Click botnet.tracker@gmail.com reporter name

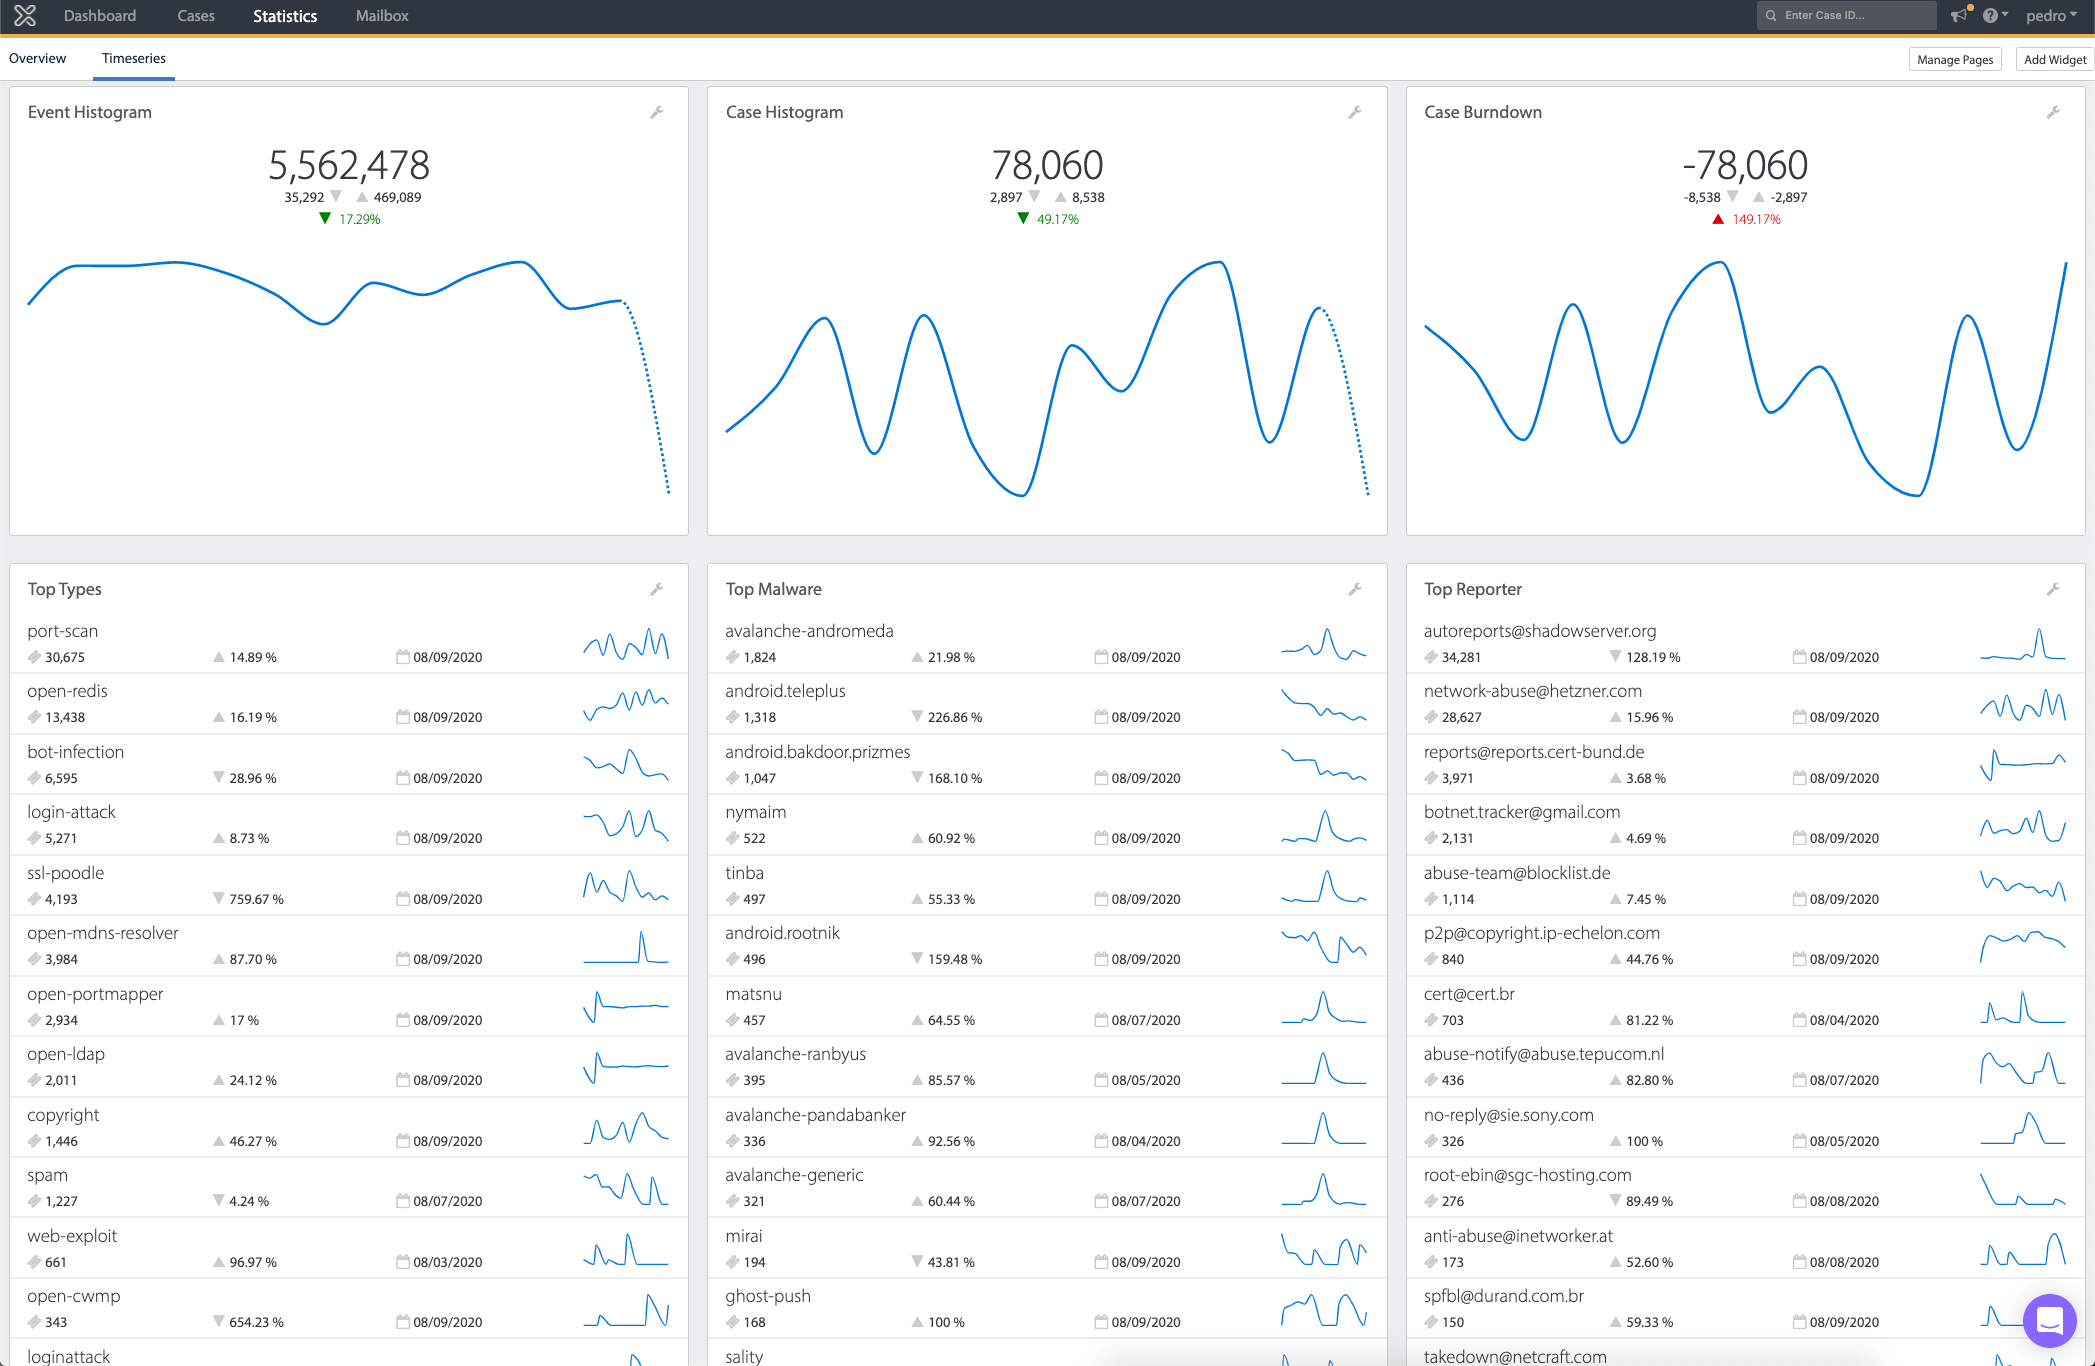click(1521, 812)
